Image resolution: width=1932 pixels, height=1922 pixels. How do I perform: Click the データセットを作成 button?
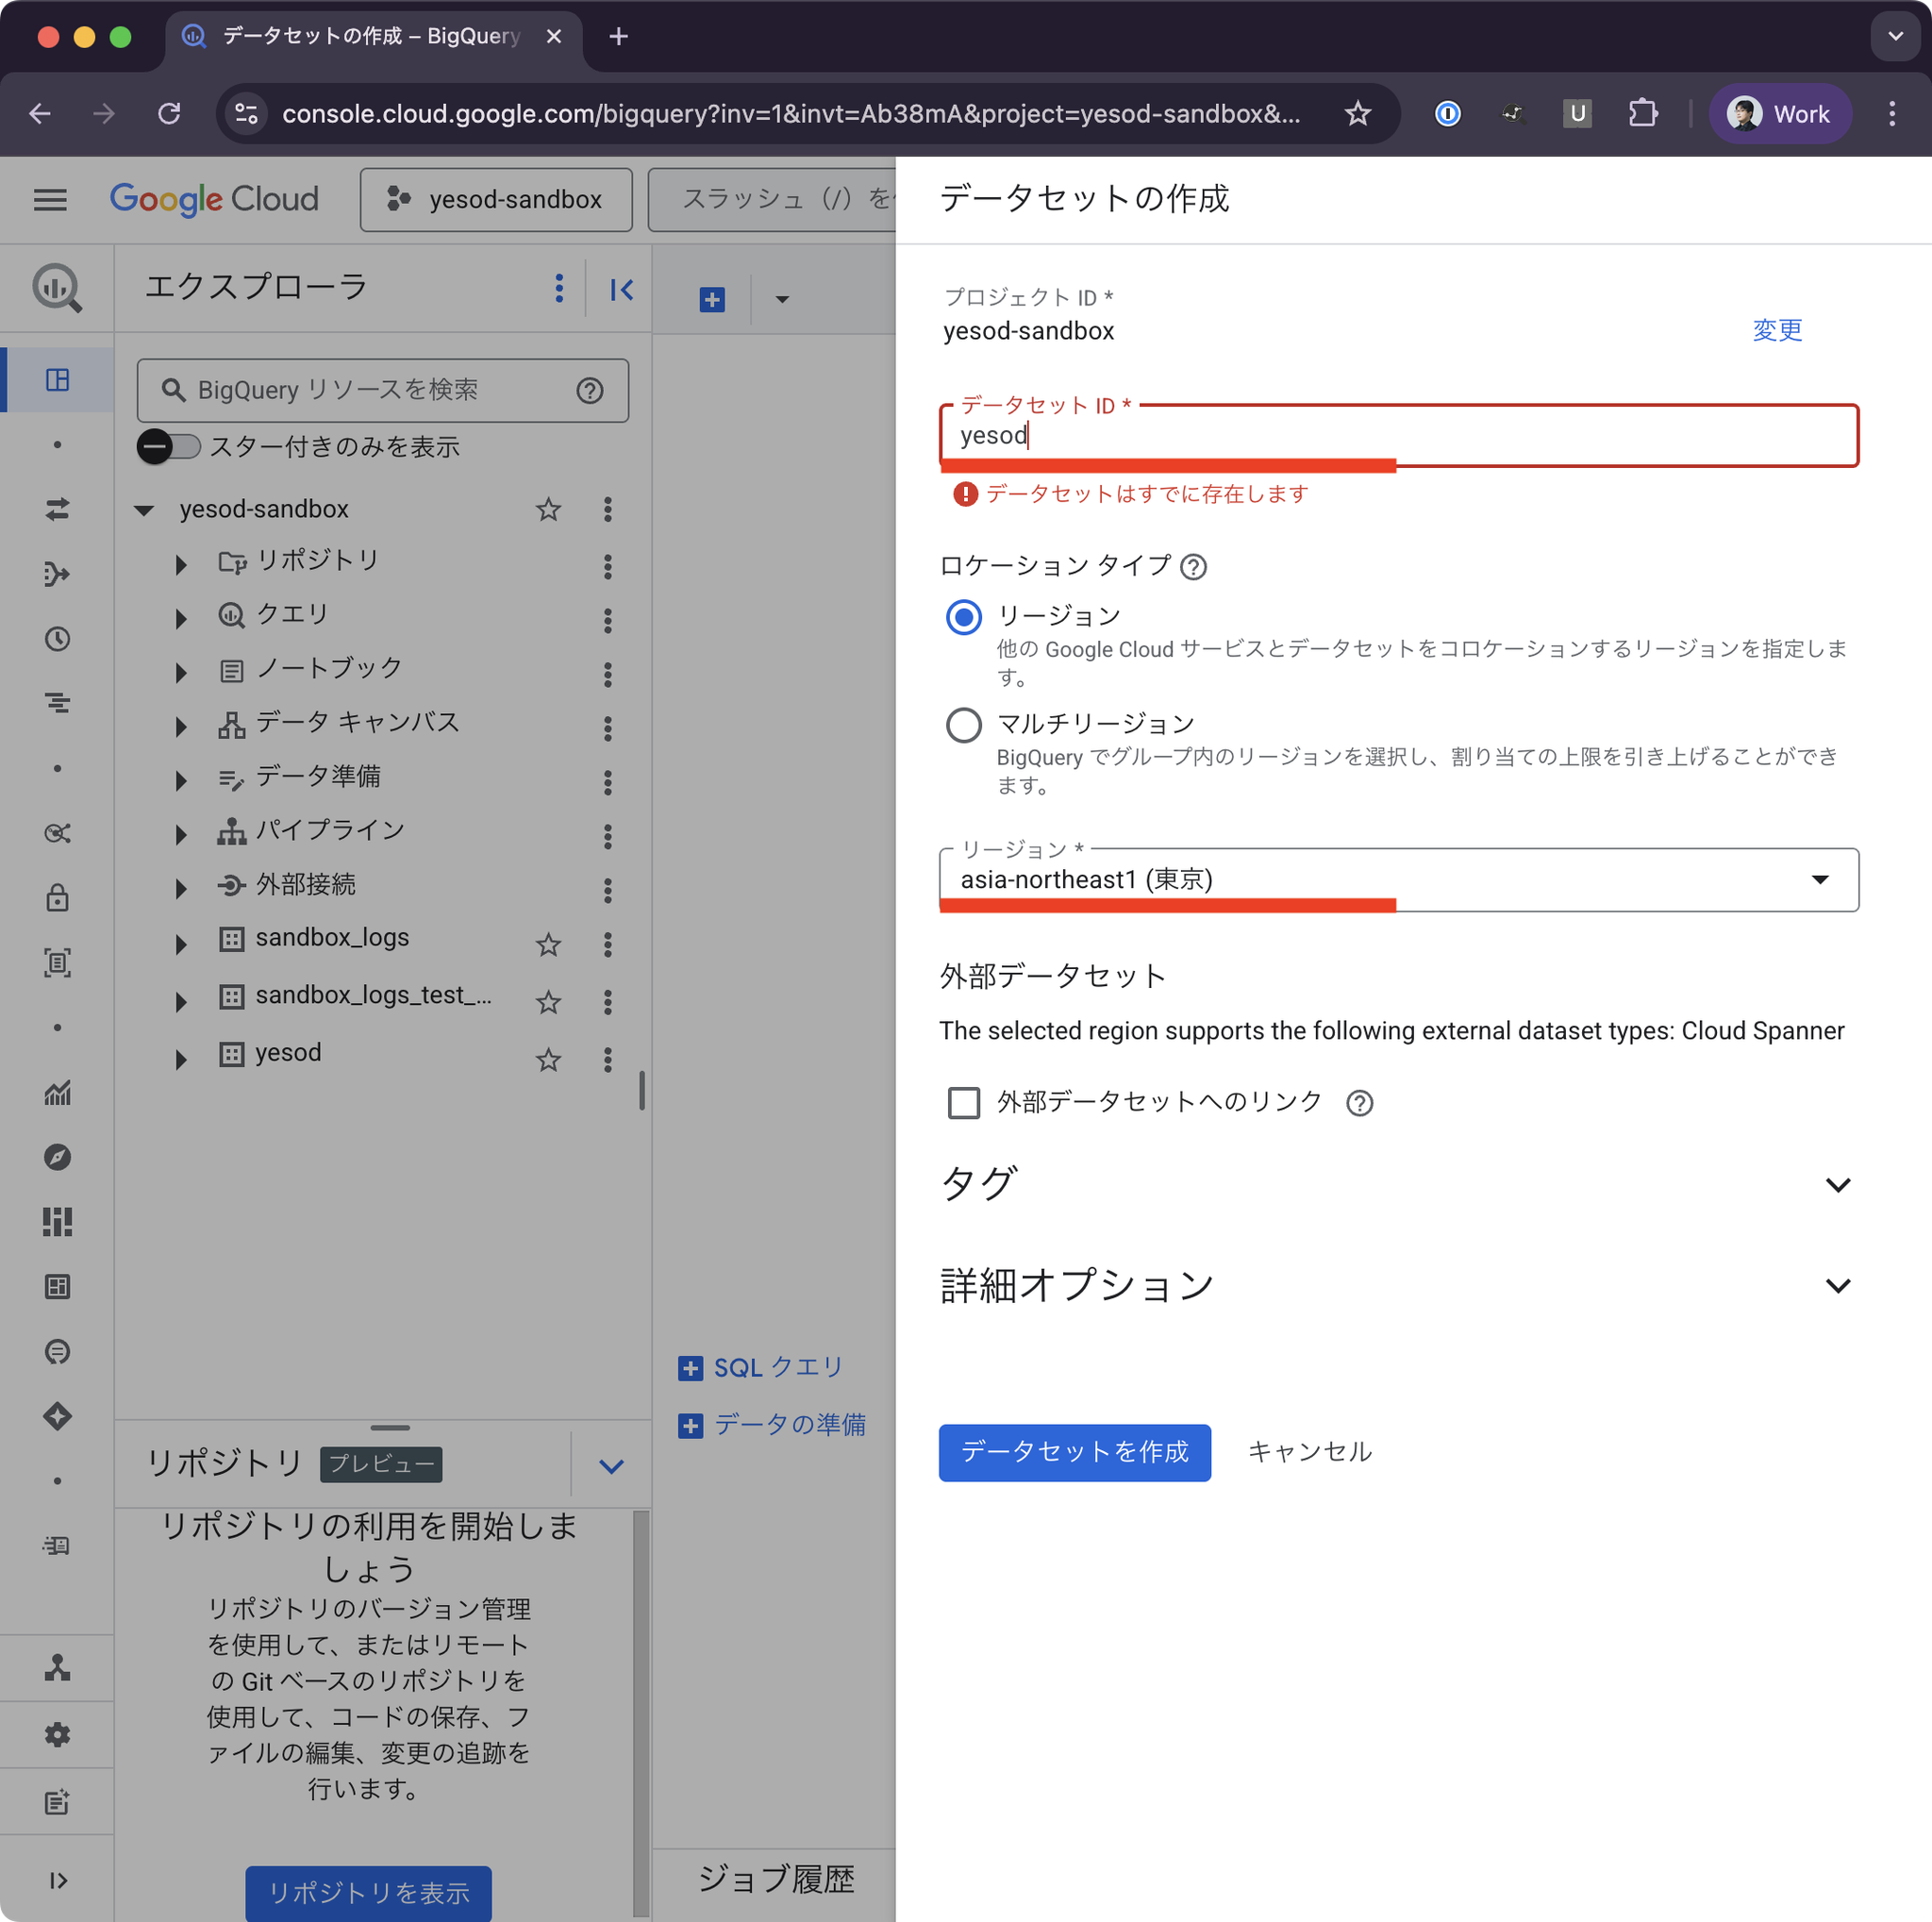pos(1074,1452)
